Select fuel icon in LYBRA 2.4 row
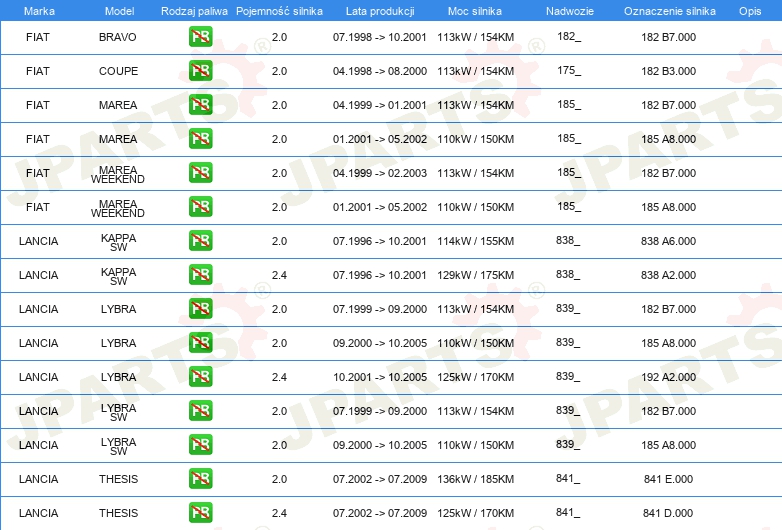Image resolution: width=782 pixels, height=530 pixels. (200, 376)
